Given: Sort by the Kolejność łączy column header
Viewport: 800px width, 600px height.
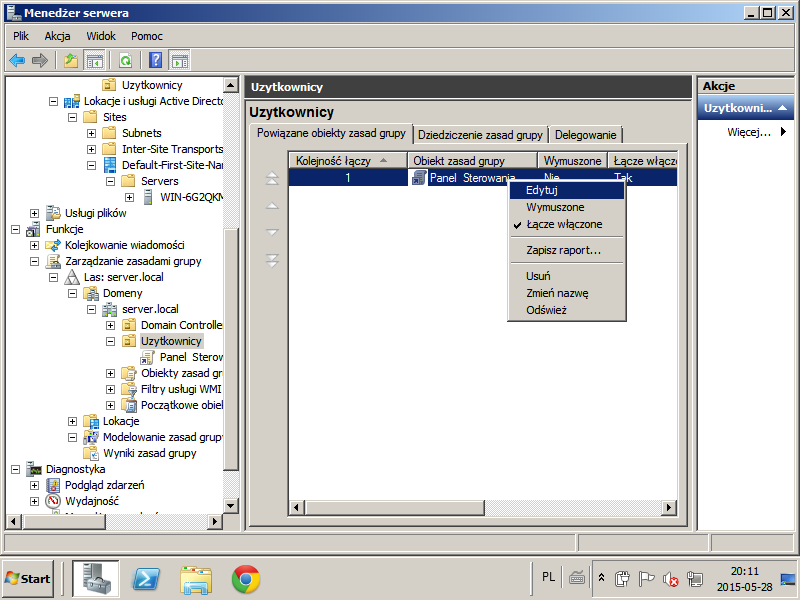Looking at the screenshot, I should pyautogui.click(x=347, y=161).
